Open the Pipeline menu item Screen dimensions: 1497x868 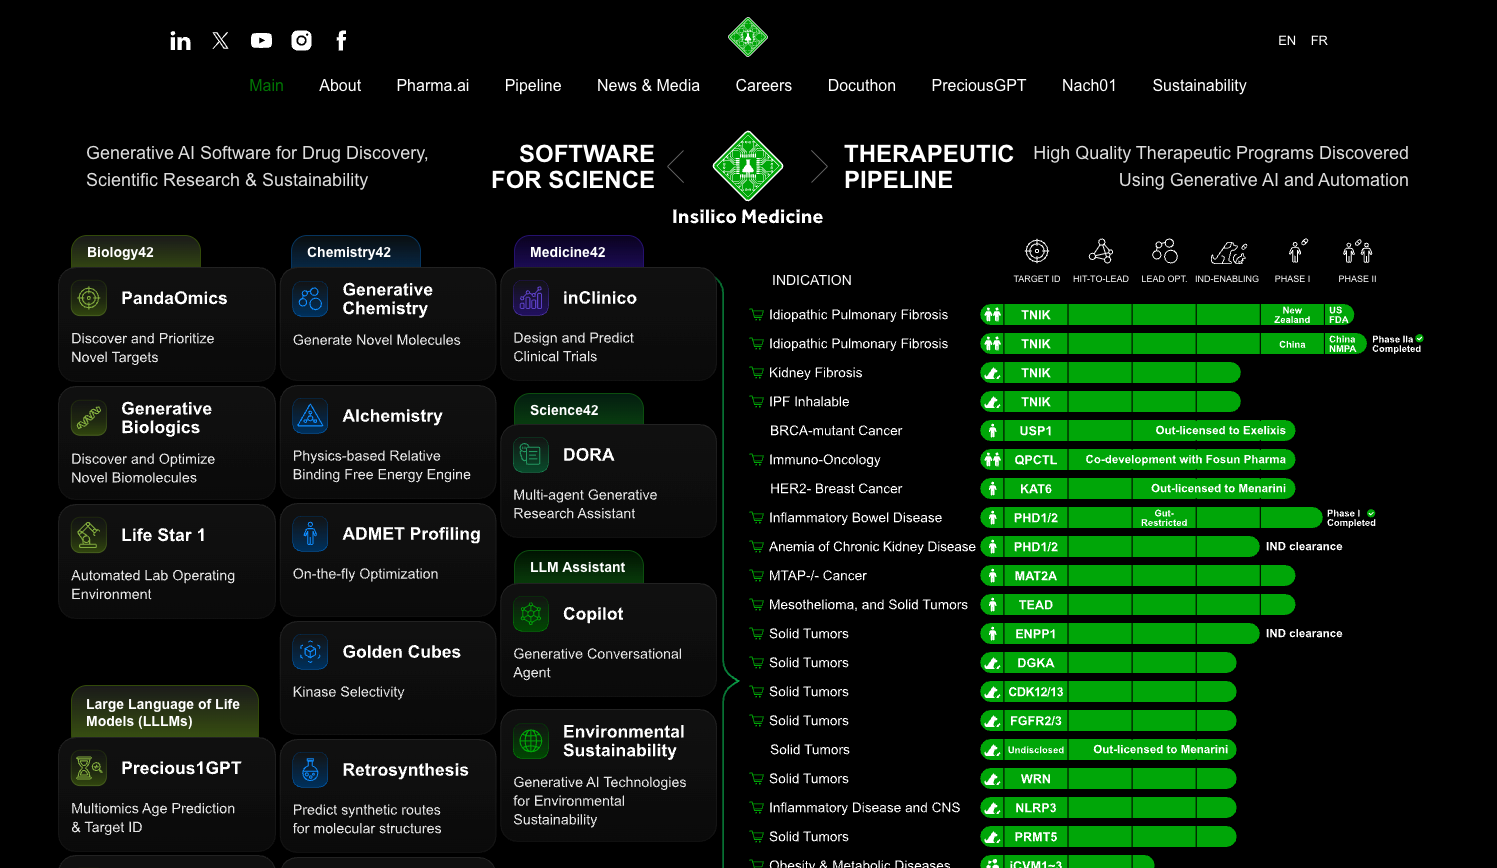(x=532, y=86)
